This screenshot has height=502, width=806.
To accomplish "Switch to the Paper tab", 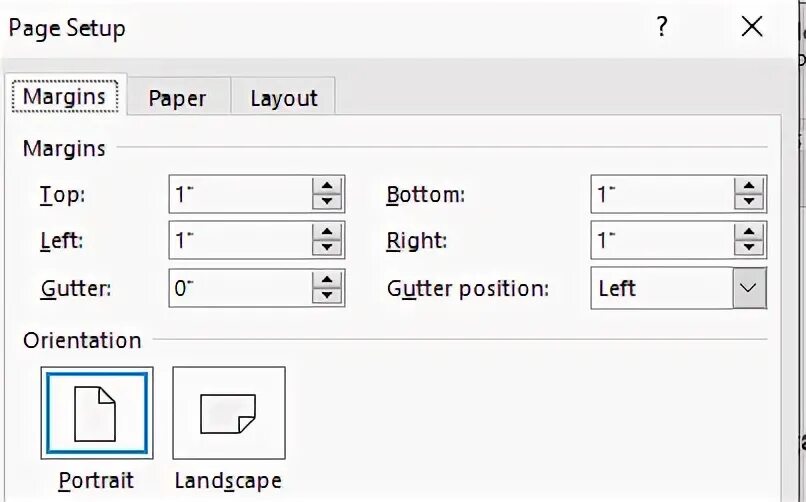I will tap(177, 98).
